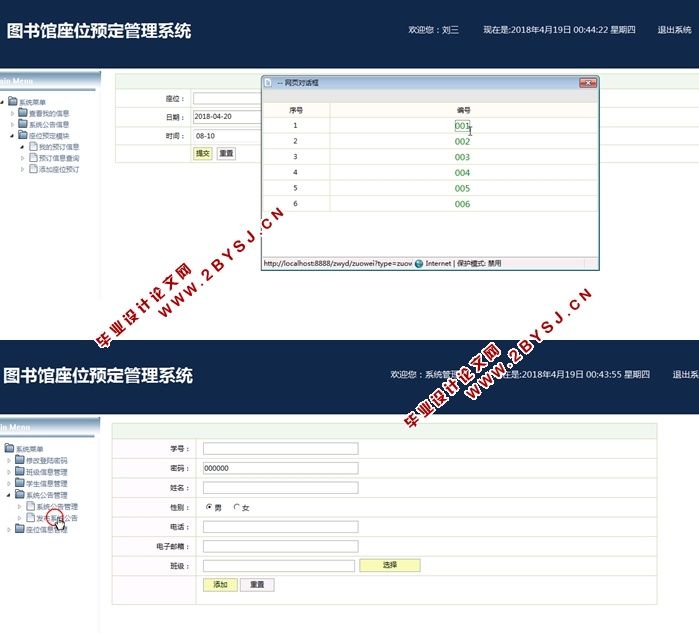Choose seat number 003 in the dialog
Viewport: 699px width, 633px height.
(462, 157)
